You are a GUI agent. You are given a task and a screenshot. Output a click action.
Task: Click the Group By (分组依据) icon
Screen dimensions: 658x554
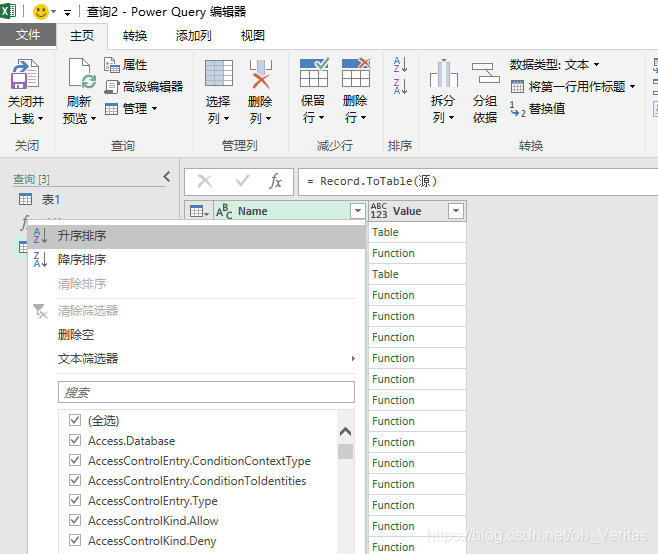point(486,73)
